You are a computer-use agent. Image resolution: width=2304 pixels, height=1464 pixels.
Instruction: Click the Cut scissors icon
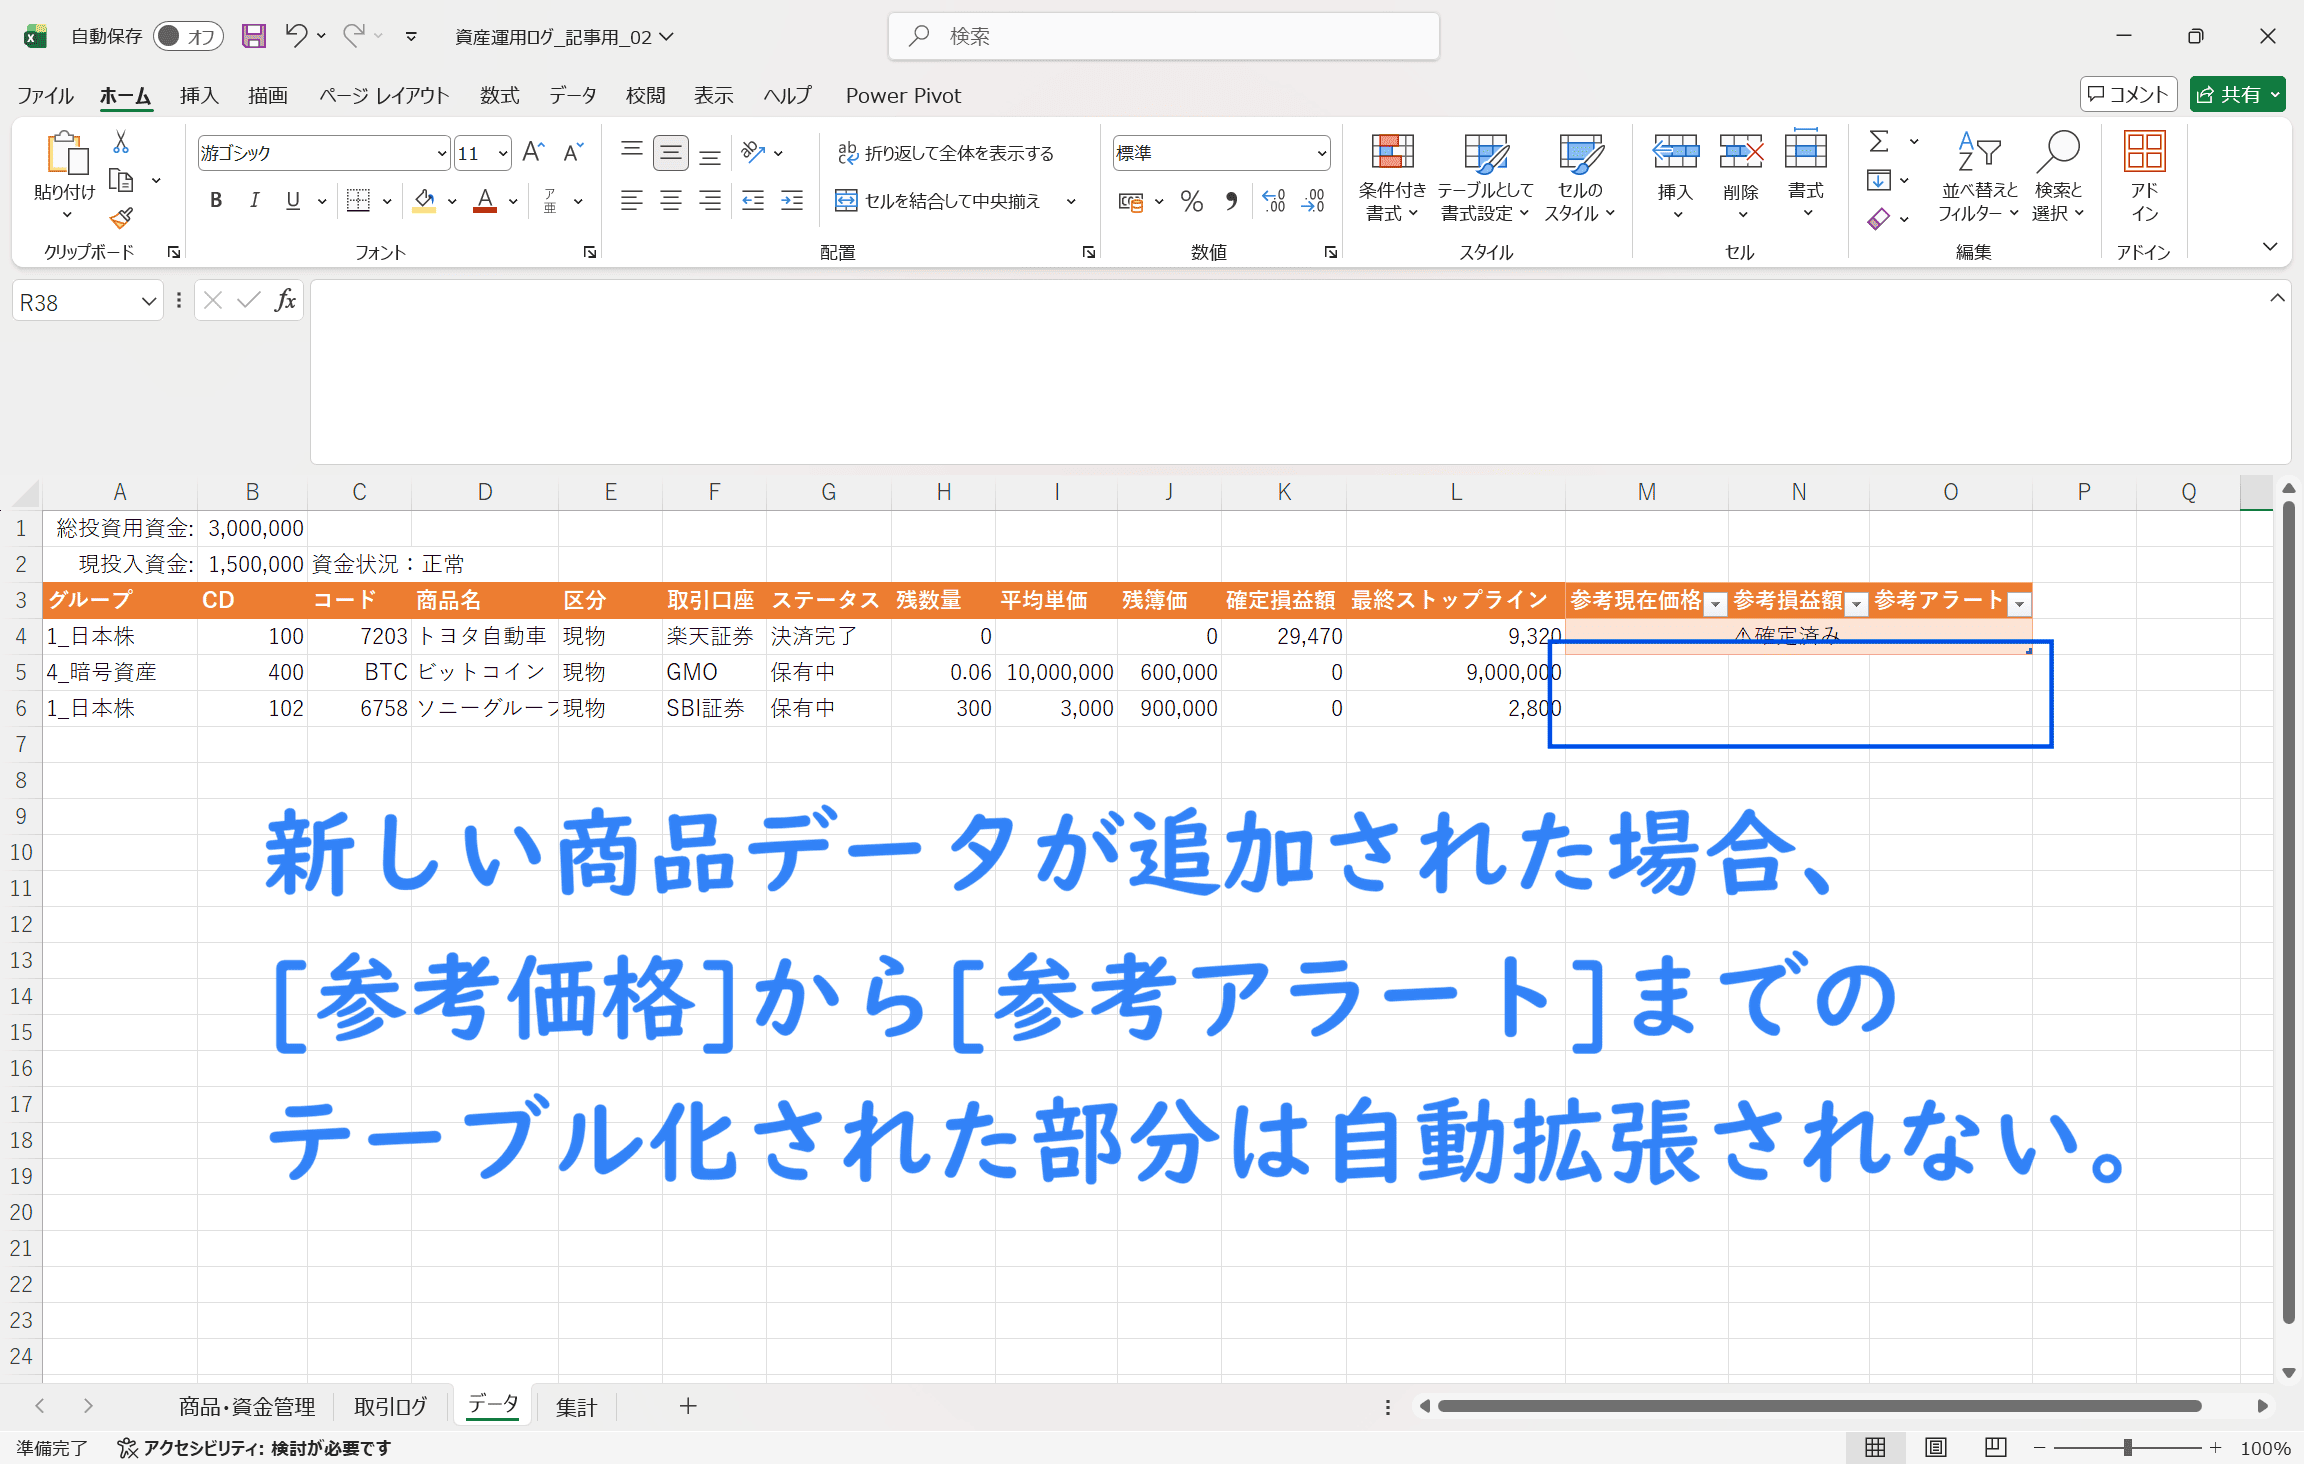click(x=121, y=143)
